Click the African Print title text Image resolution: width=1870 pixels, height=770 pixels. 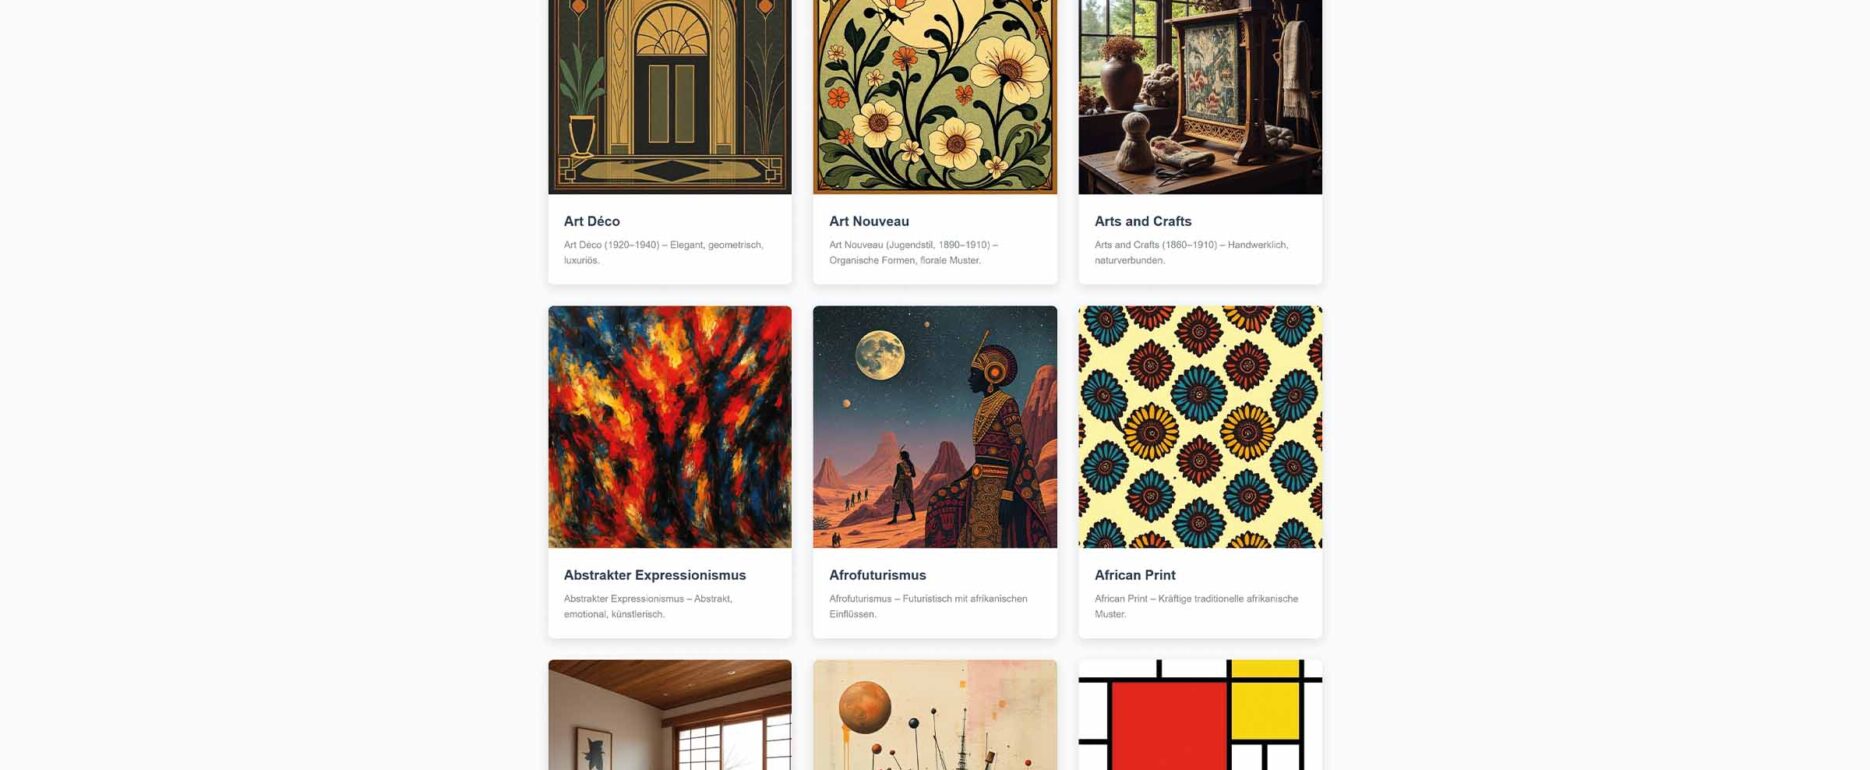pyautogui.click(x=1135, y=575)
